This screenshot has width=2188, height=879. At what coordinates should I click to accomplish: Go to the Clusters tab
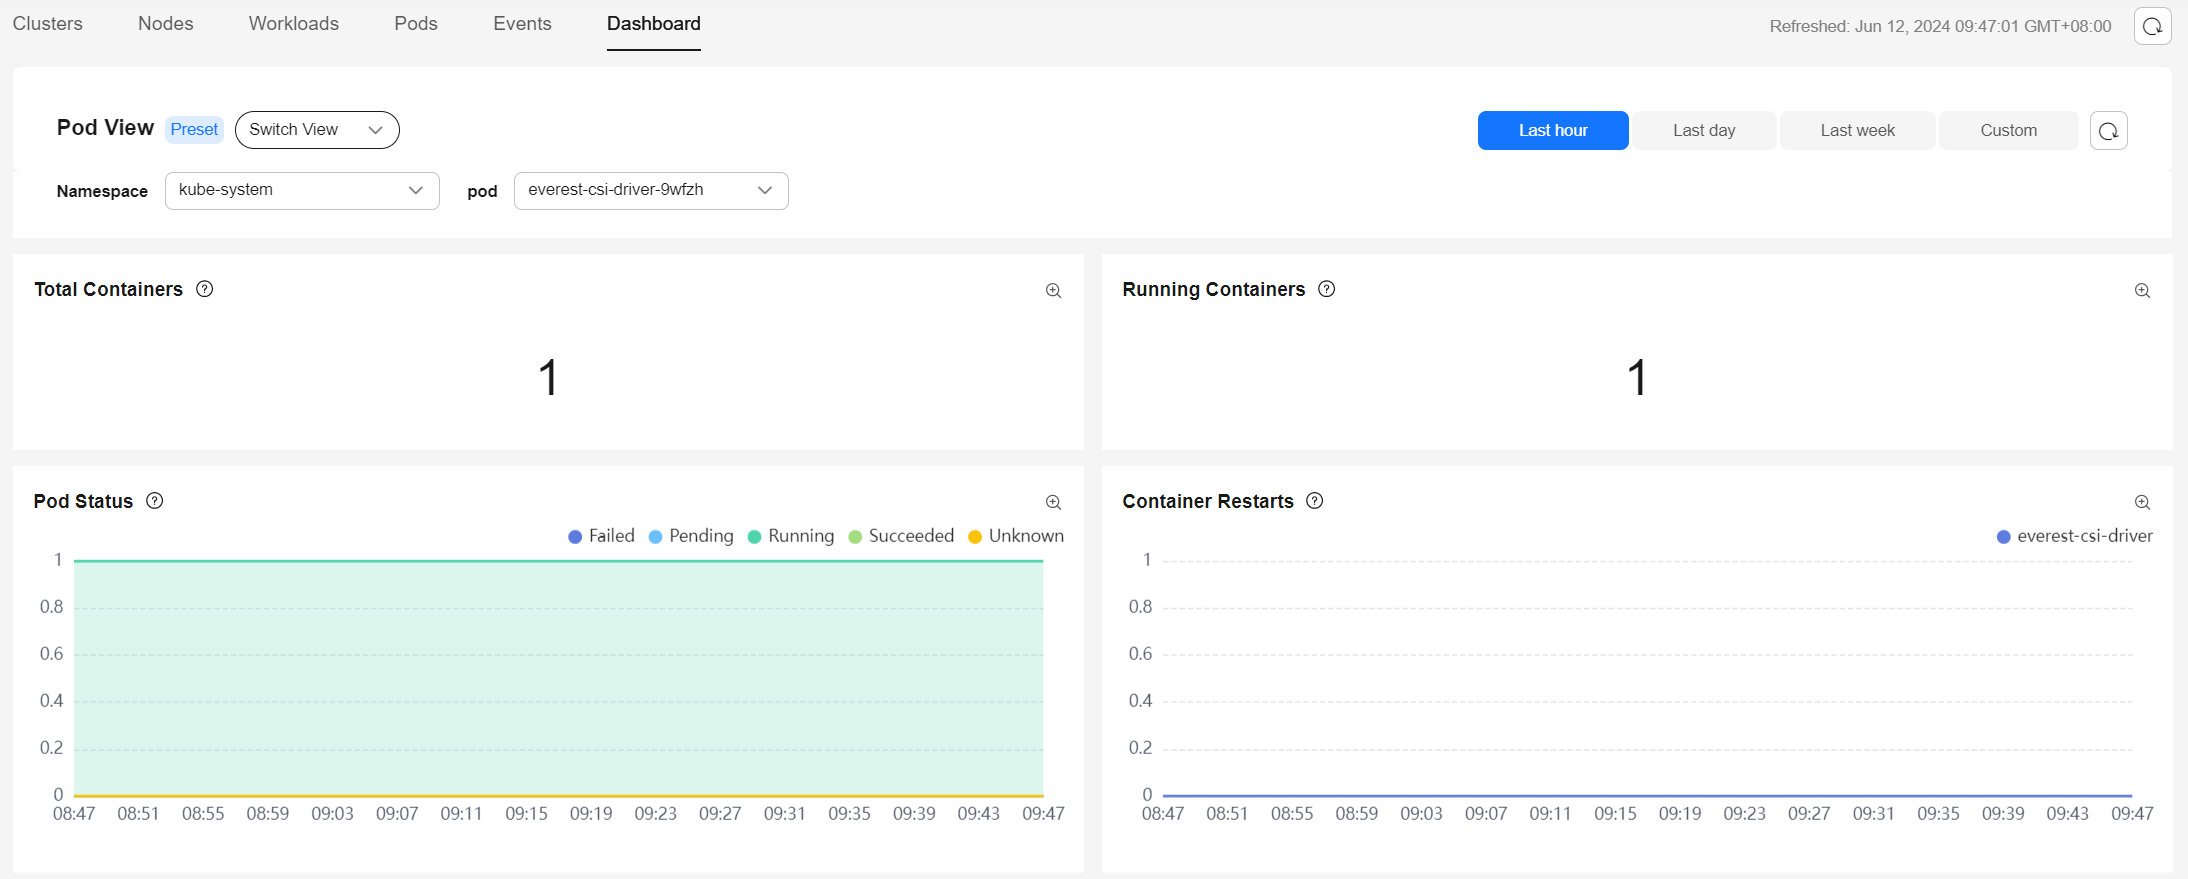point(48,24)
